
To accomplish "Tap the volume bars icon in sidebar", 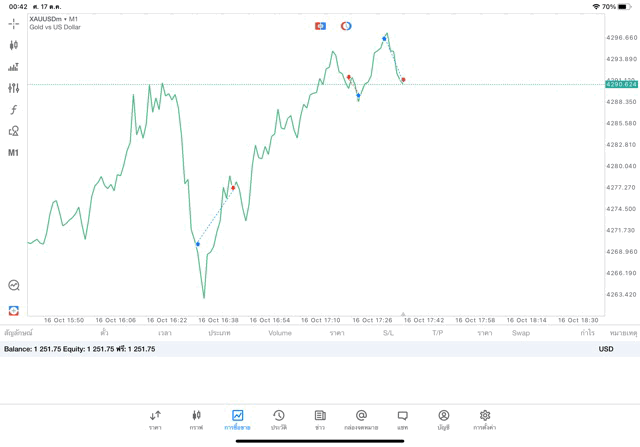I will click(x=14, y=67).
